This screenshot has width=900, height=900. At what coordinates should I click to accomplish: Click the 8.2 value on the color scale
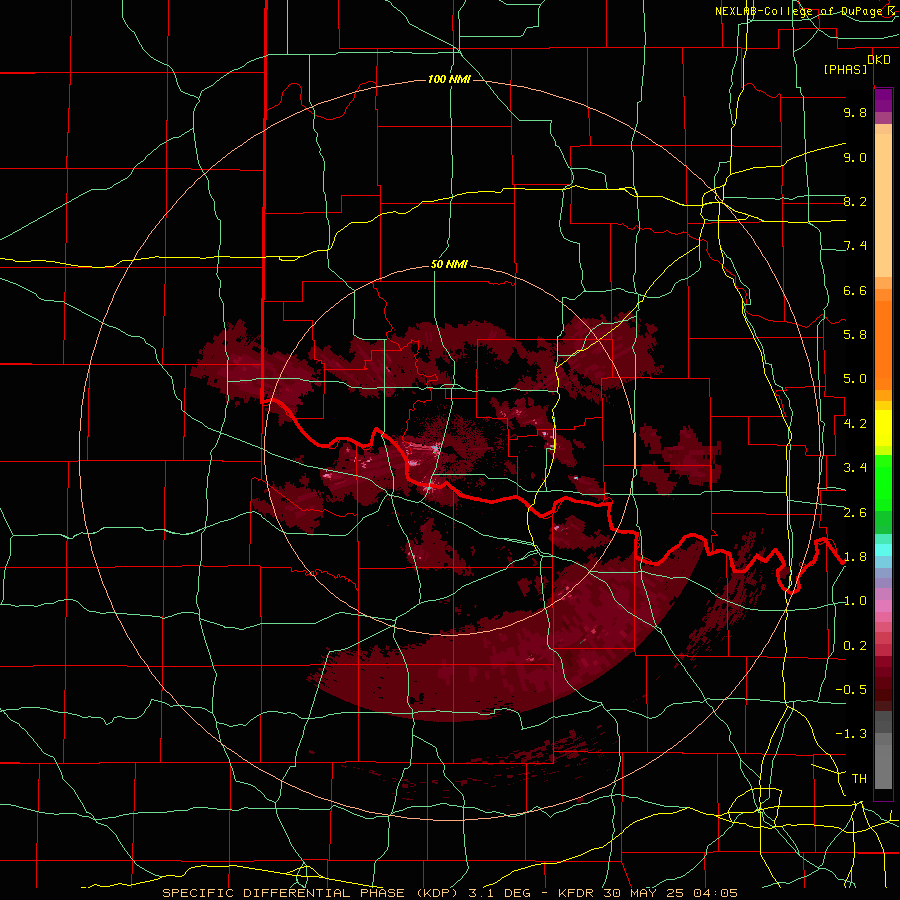click(x=855, y=201)
